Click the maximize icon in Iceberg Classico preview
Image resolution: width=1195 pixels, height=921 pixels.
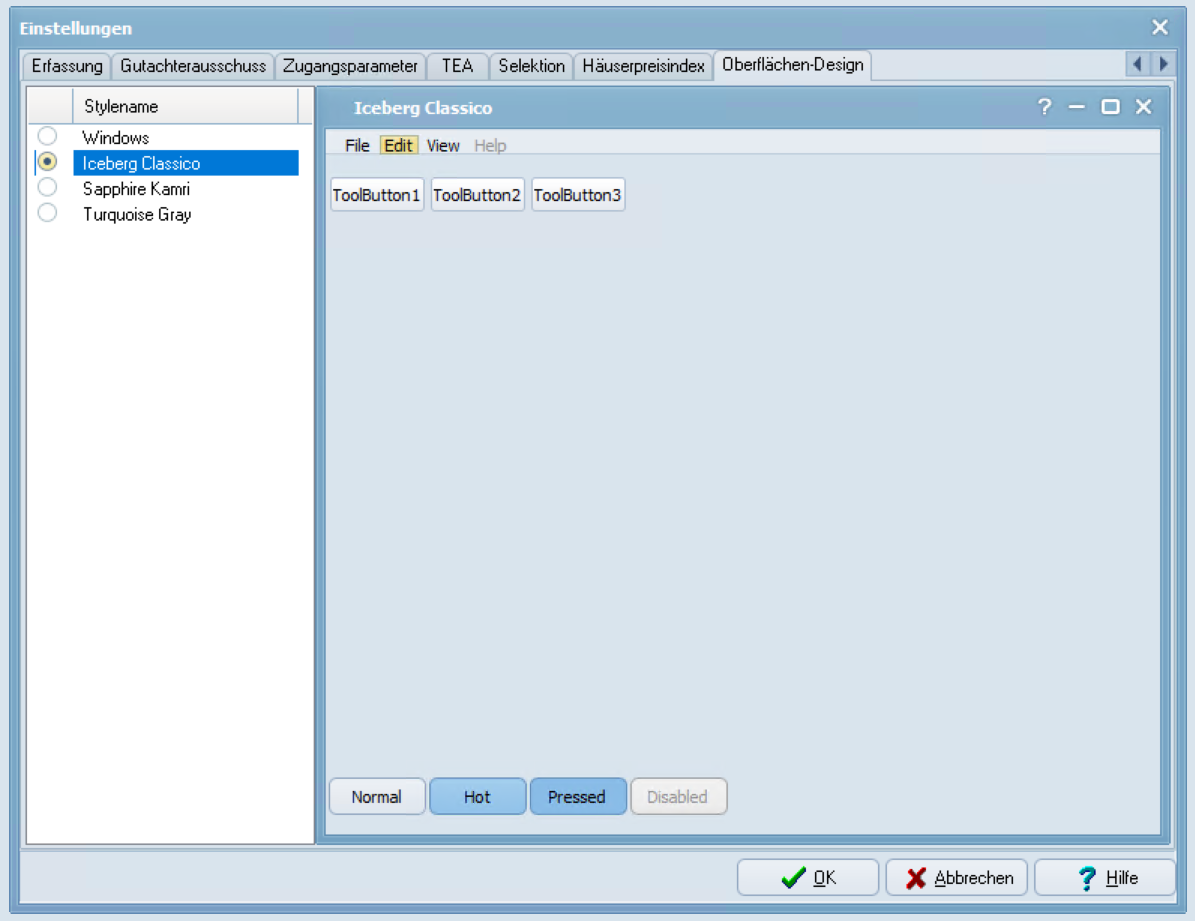(x=1110, y=107)
